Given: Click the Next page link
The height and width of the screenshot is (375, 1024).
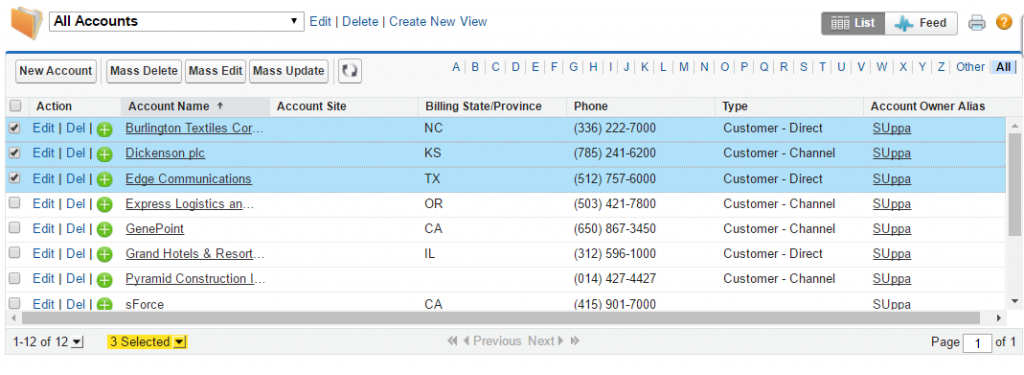Looking at the screenshot, I should pyautogui.click(x=545, y=341).
